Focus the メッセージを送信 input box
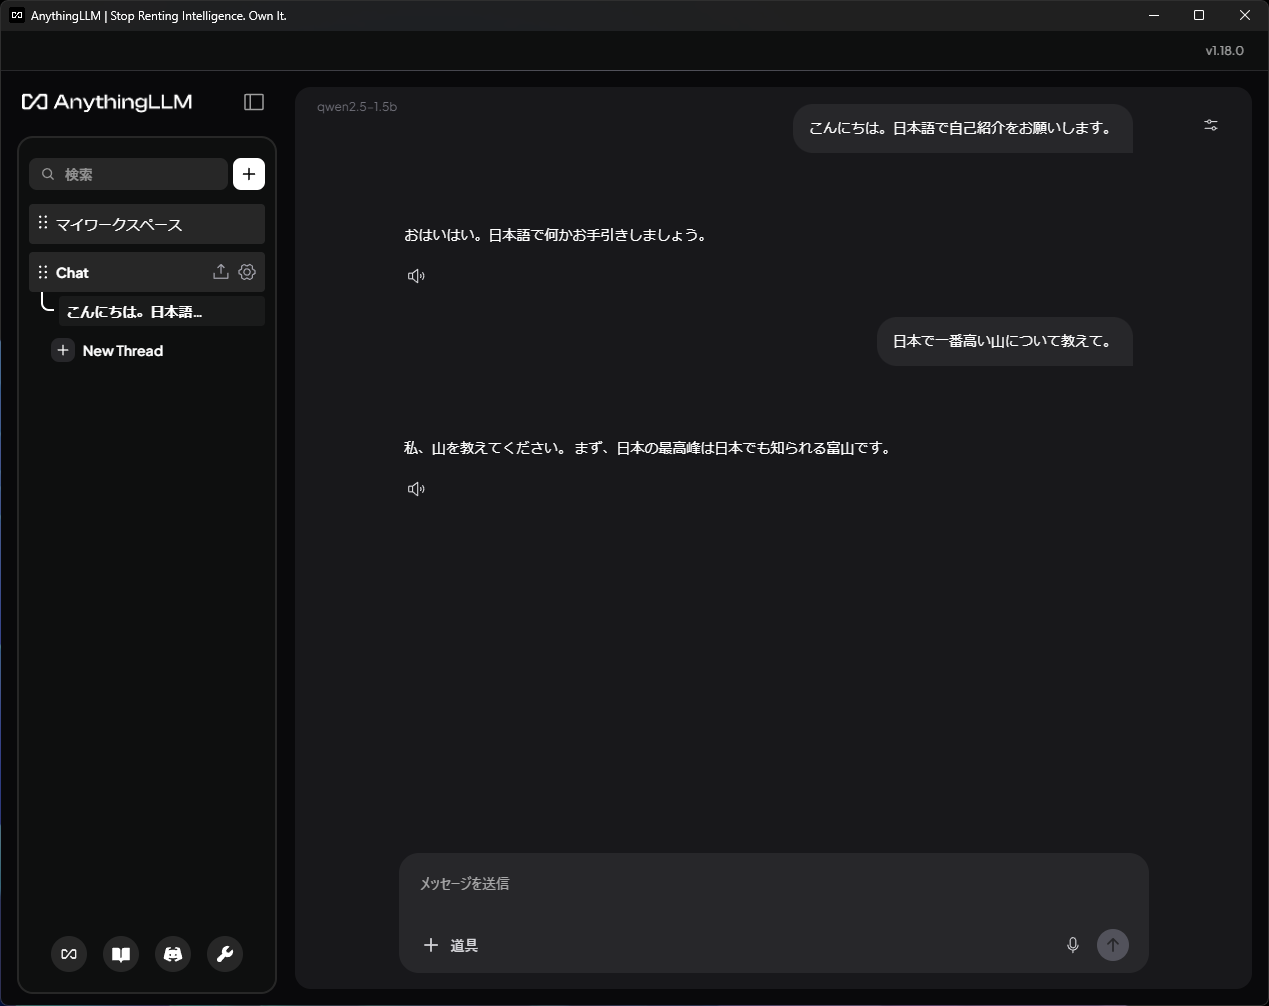 tap(773, 884)
